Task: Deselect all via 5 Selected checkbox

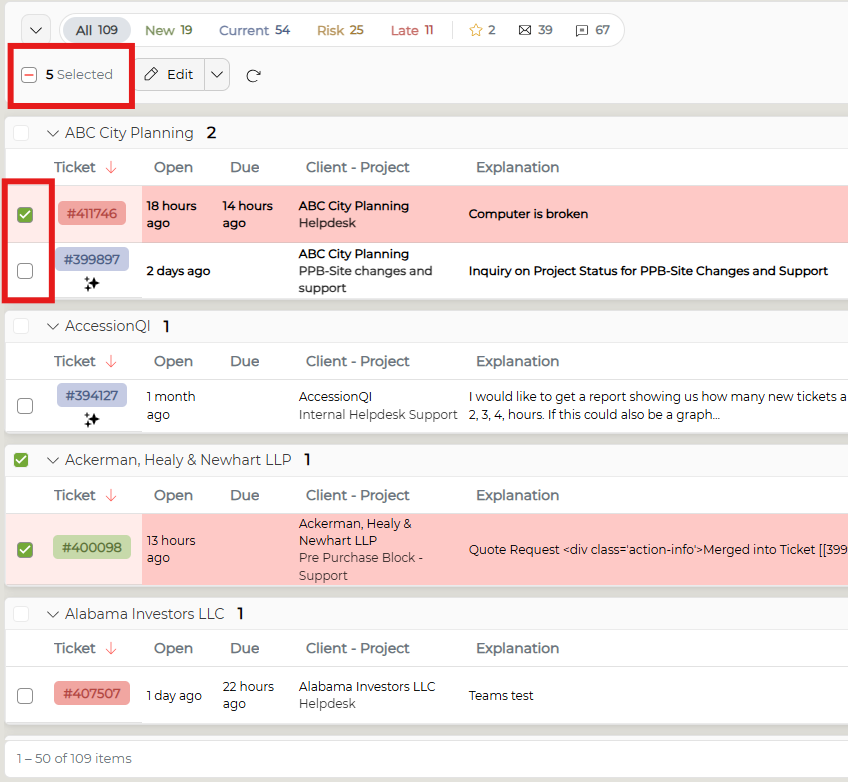Action: 29,75
